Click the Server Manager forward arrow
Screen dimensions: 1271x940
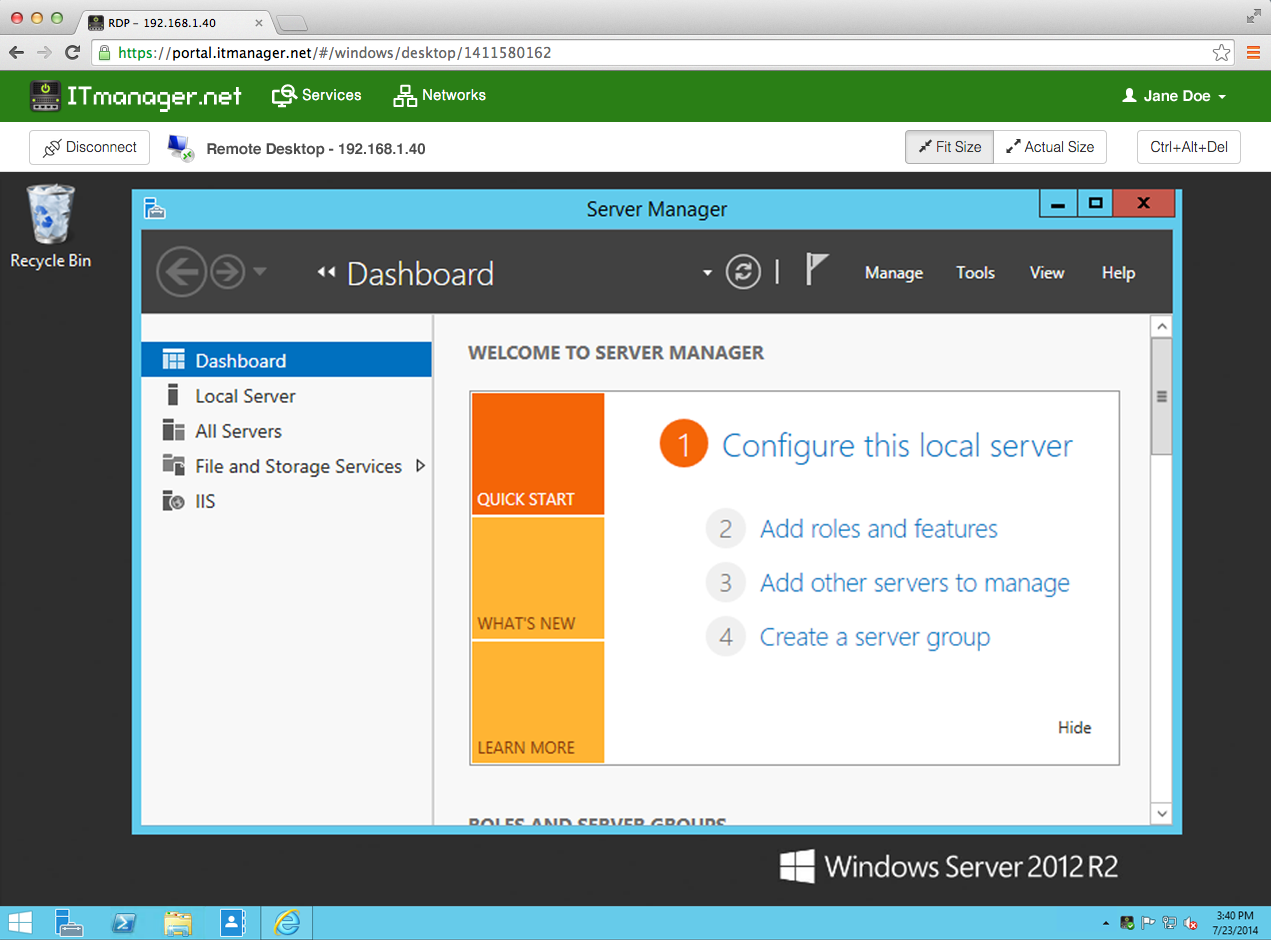(228, 272)
